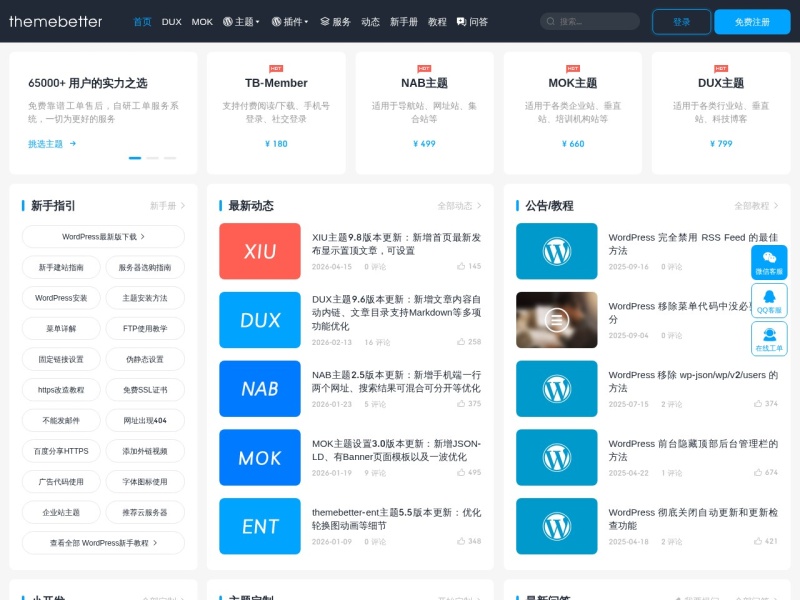800x600 pixels.
Task: Click the NAB thumbnail
Action: coord(260,389)
